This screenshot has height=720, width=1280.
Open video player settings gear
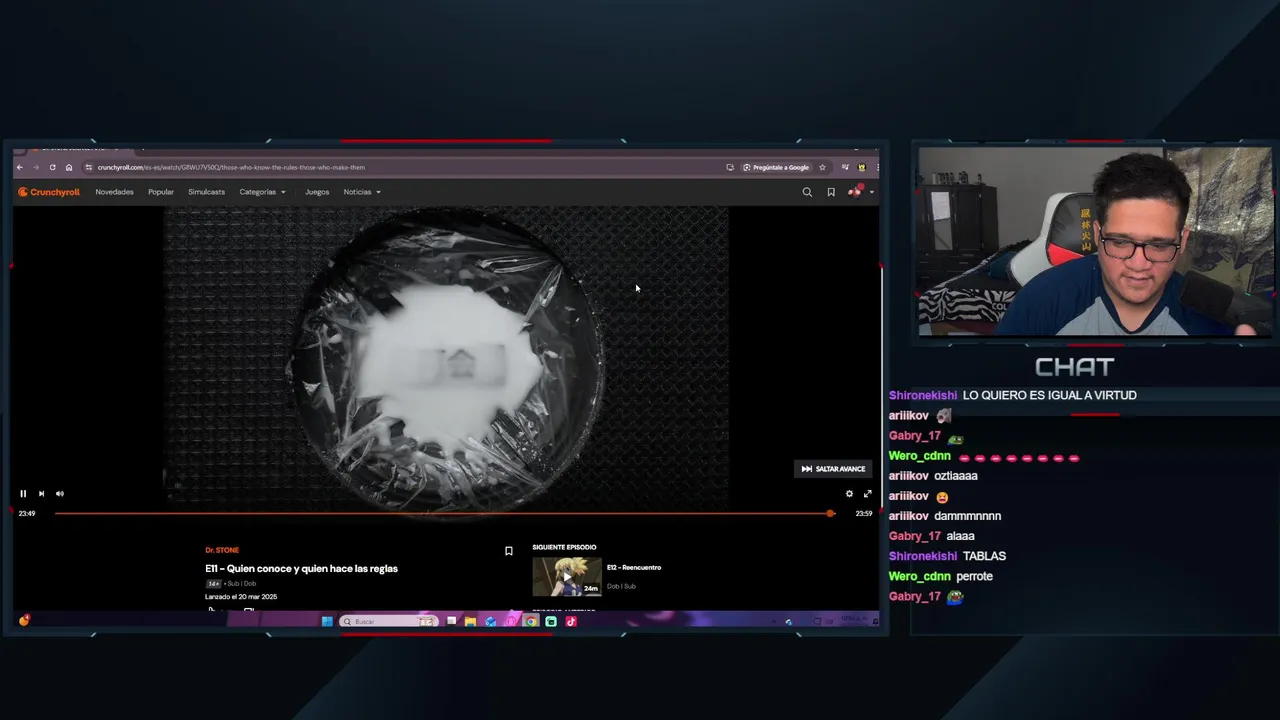[849, 493]
